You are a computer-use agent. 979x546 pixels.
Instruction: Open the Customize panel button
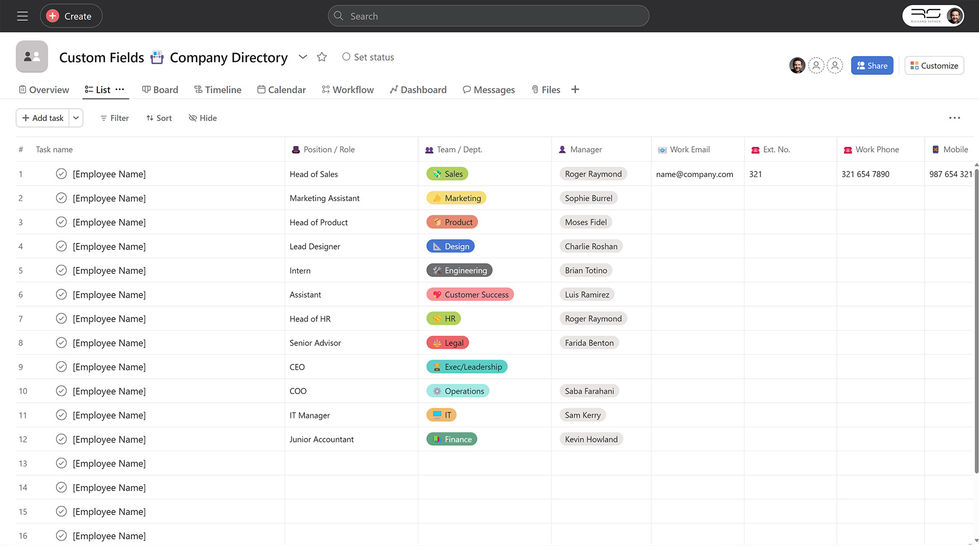pos(934,66)
